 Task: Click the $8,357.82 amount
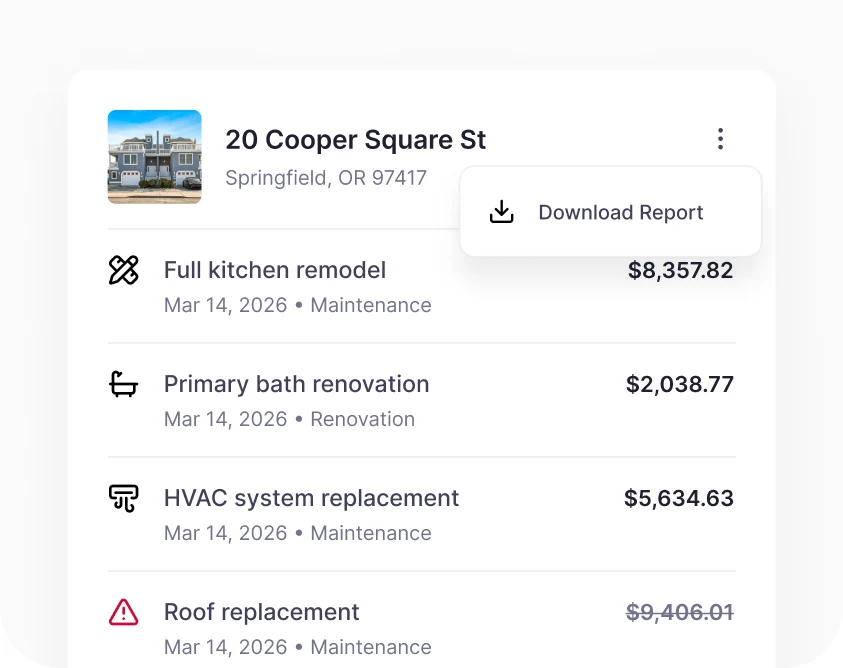pyautogui.click(x=681, y=270)
